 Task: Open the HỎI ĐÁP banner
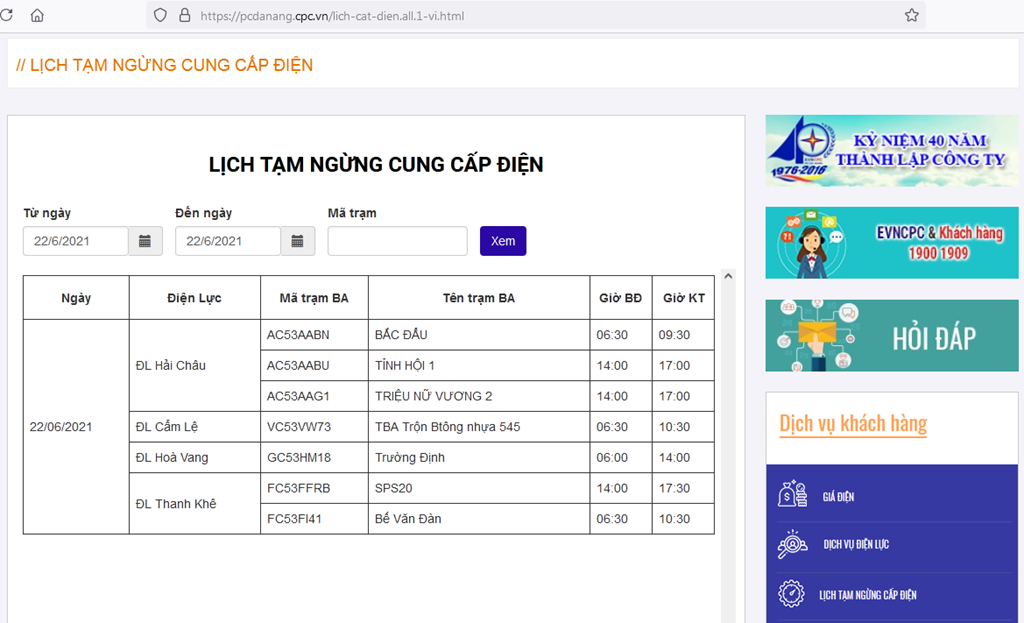(891, 336)
